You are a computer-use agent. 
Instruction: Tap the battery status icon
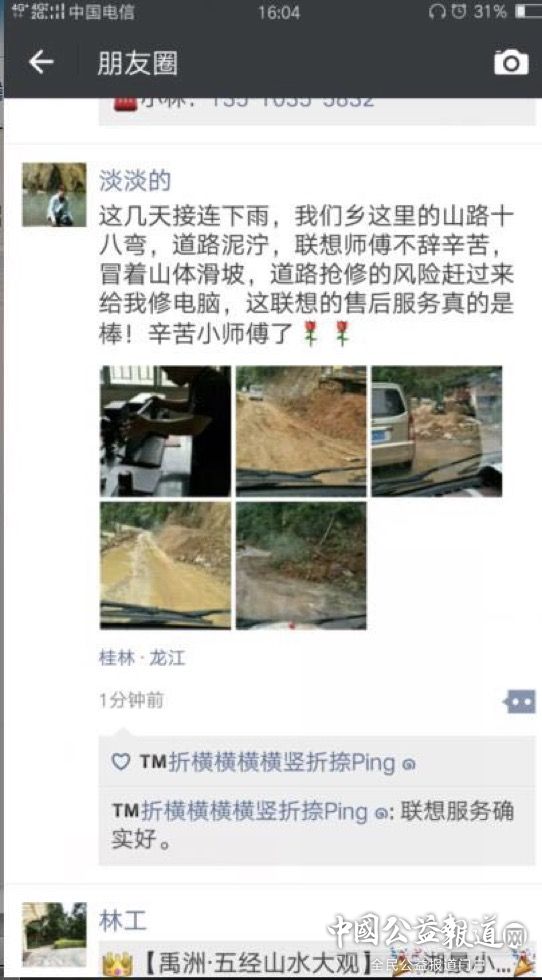(x=528, y=11)
